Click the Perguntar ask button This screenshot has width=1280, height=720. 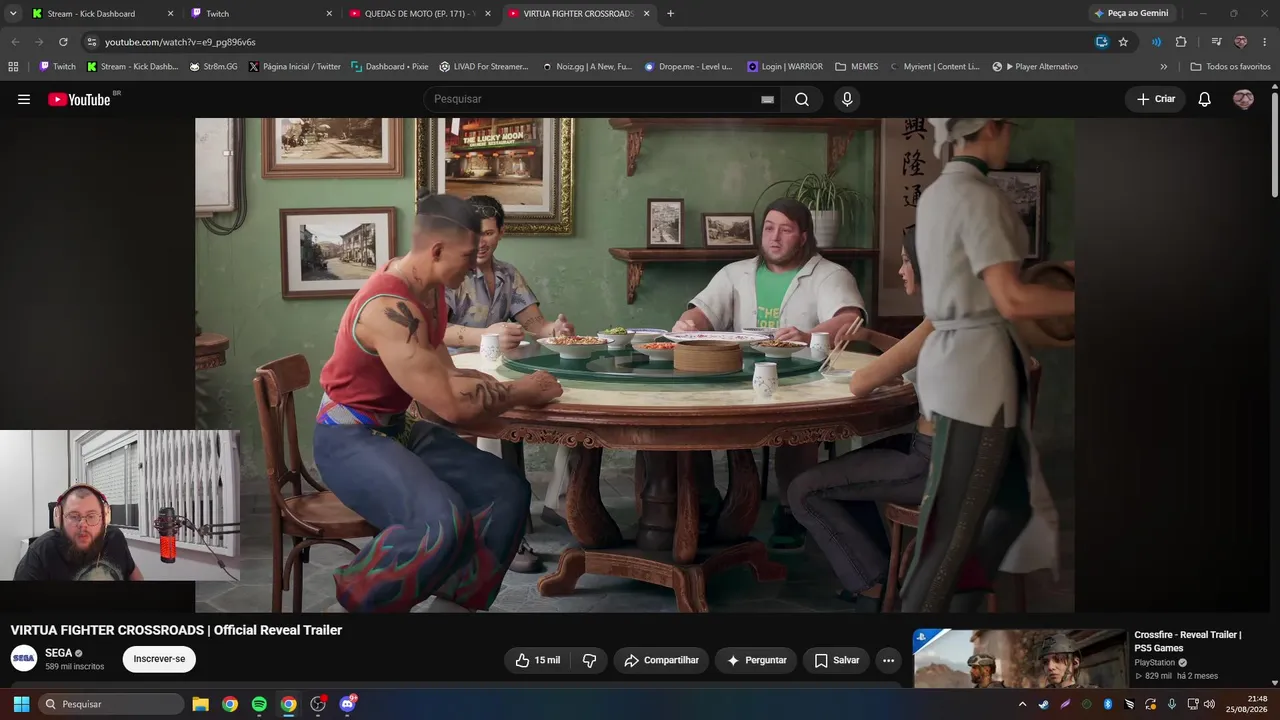[756, 660]
